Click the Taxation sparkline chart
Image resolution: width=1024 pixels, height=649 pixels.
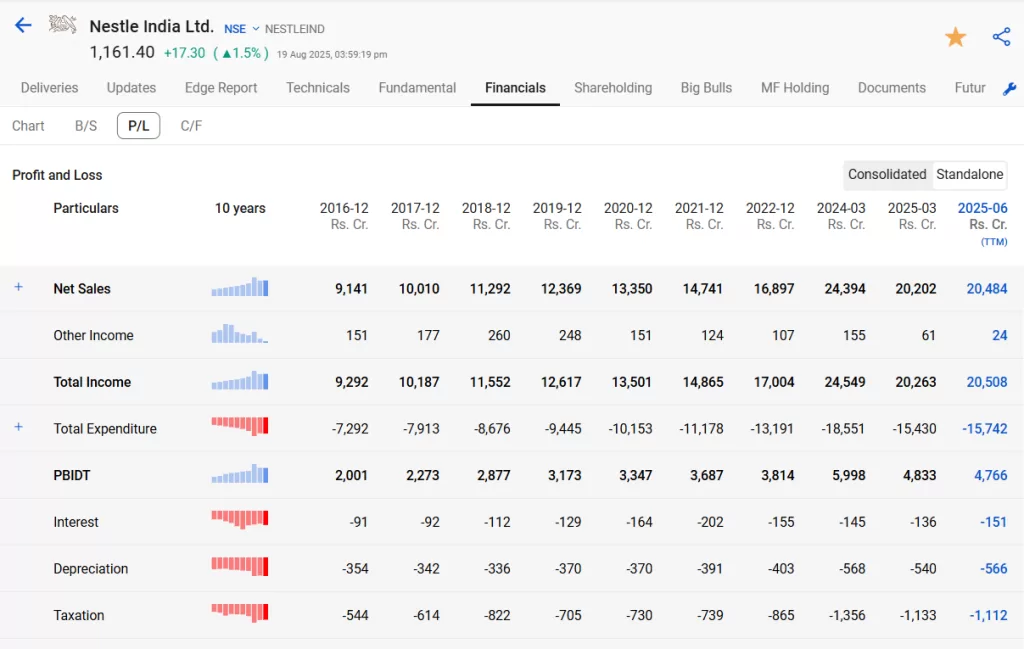tap(240, 612)
